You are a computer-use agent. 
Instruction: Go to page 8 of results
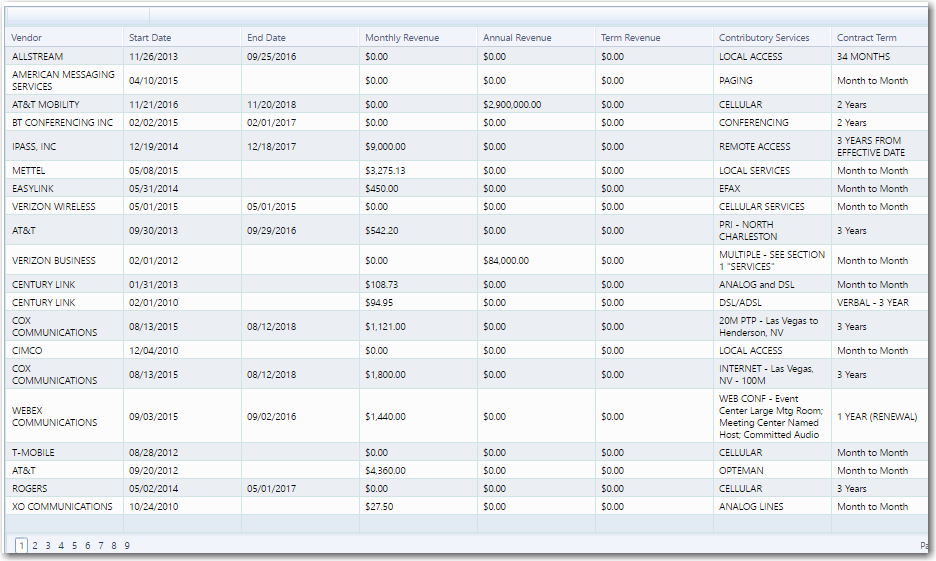tap(113, 545)
